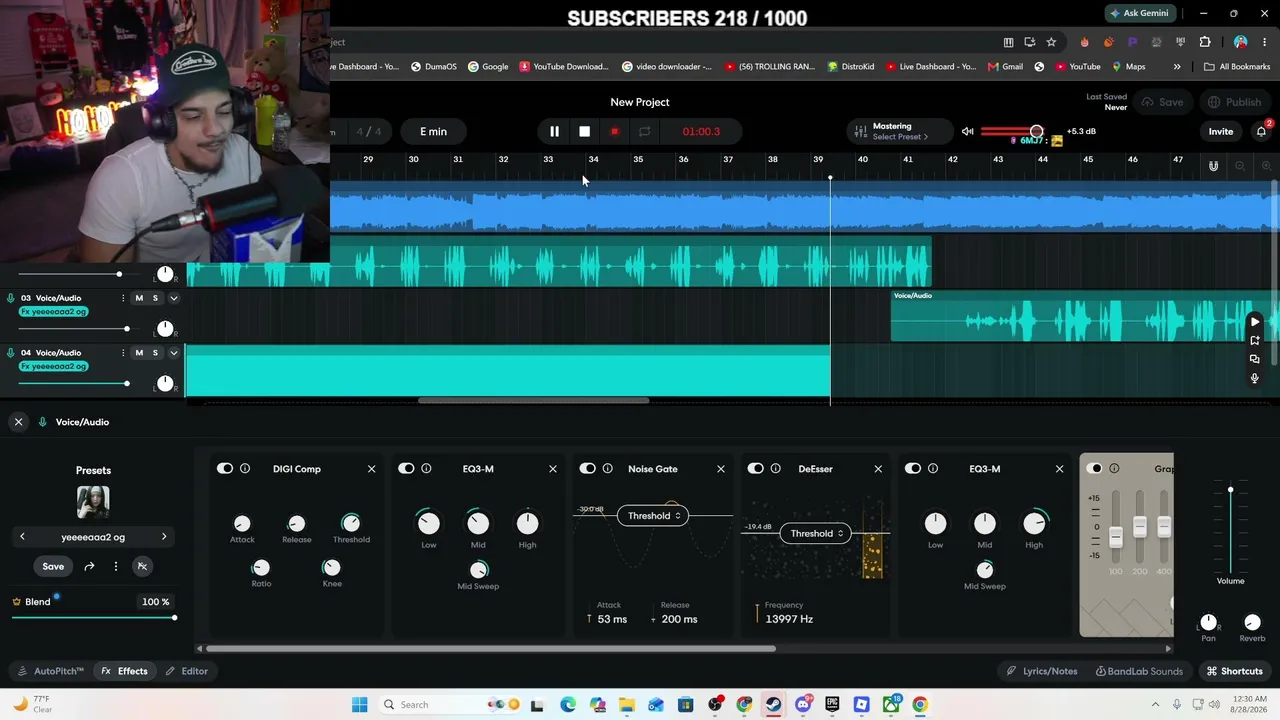This screenshot has width=1280, height=720.
Task: Open DeEsser Threshold dropdown
Action: (x=816, y=533)
